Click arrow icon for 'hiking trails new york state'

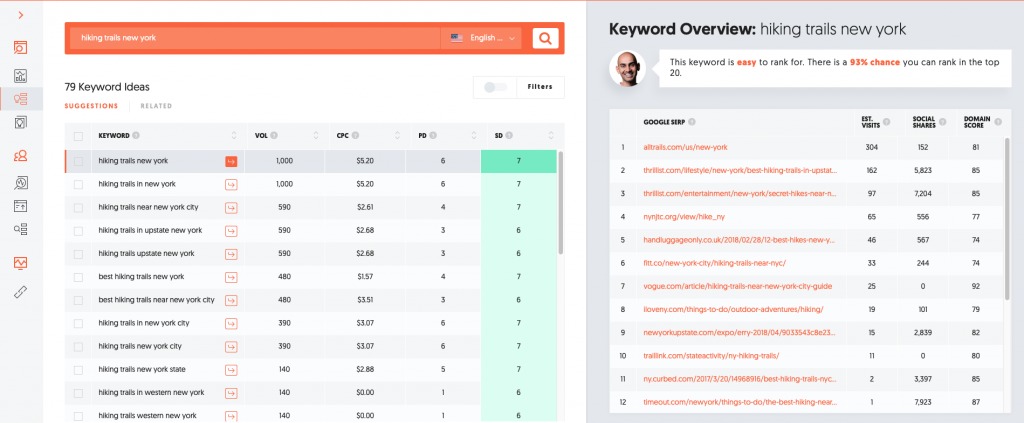[x=231, y=370]
